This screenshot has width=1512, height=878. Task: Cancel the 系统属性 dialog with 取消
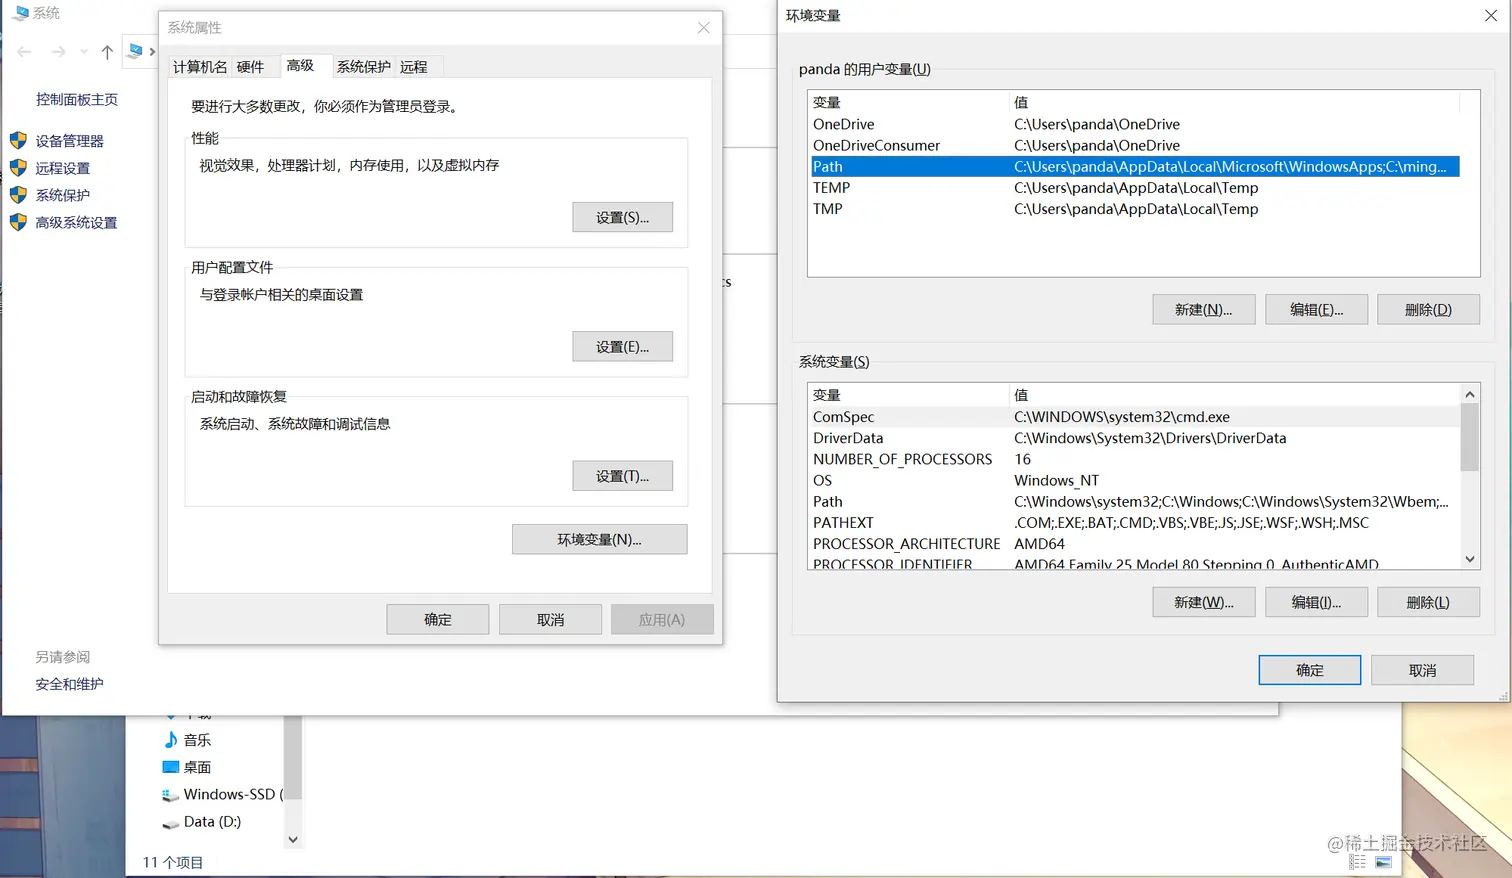click(x=550, y=620)
